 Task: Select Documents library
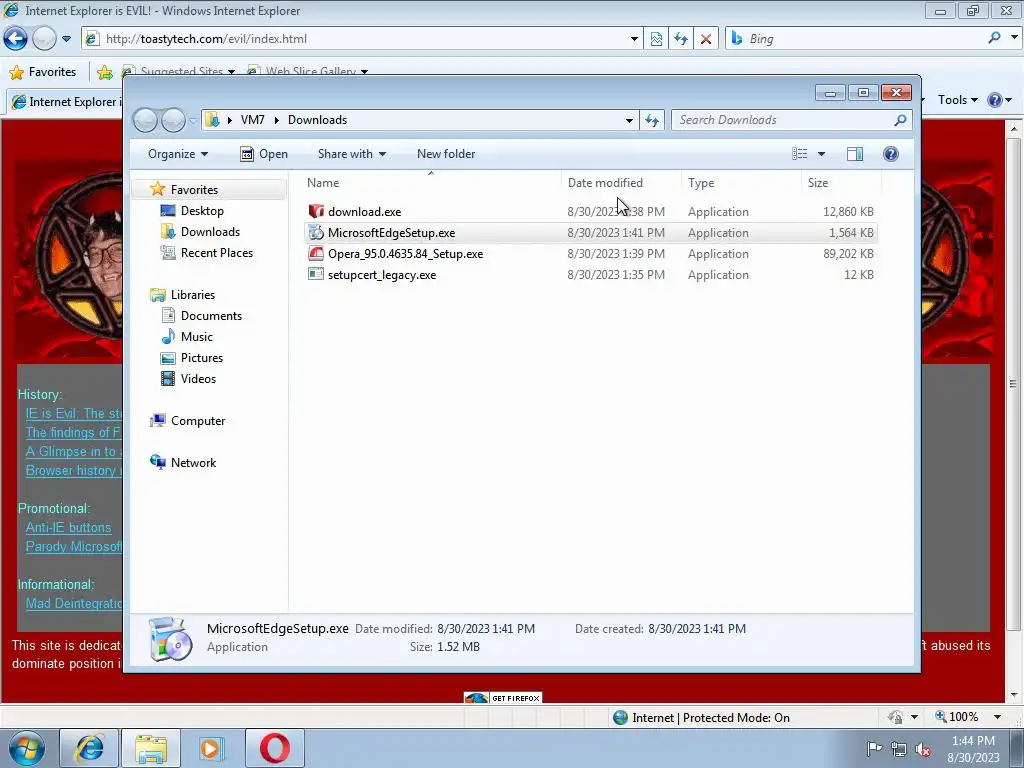pos(211,315)
